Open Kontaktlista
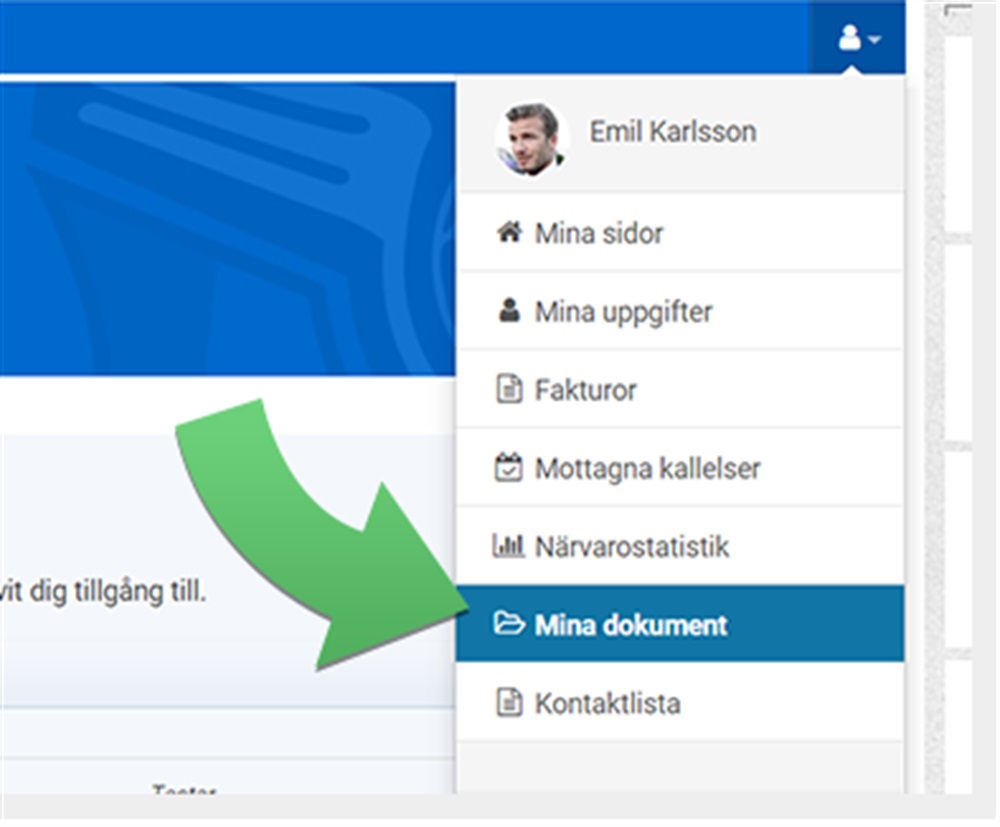 [x=607, y=704]
